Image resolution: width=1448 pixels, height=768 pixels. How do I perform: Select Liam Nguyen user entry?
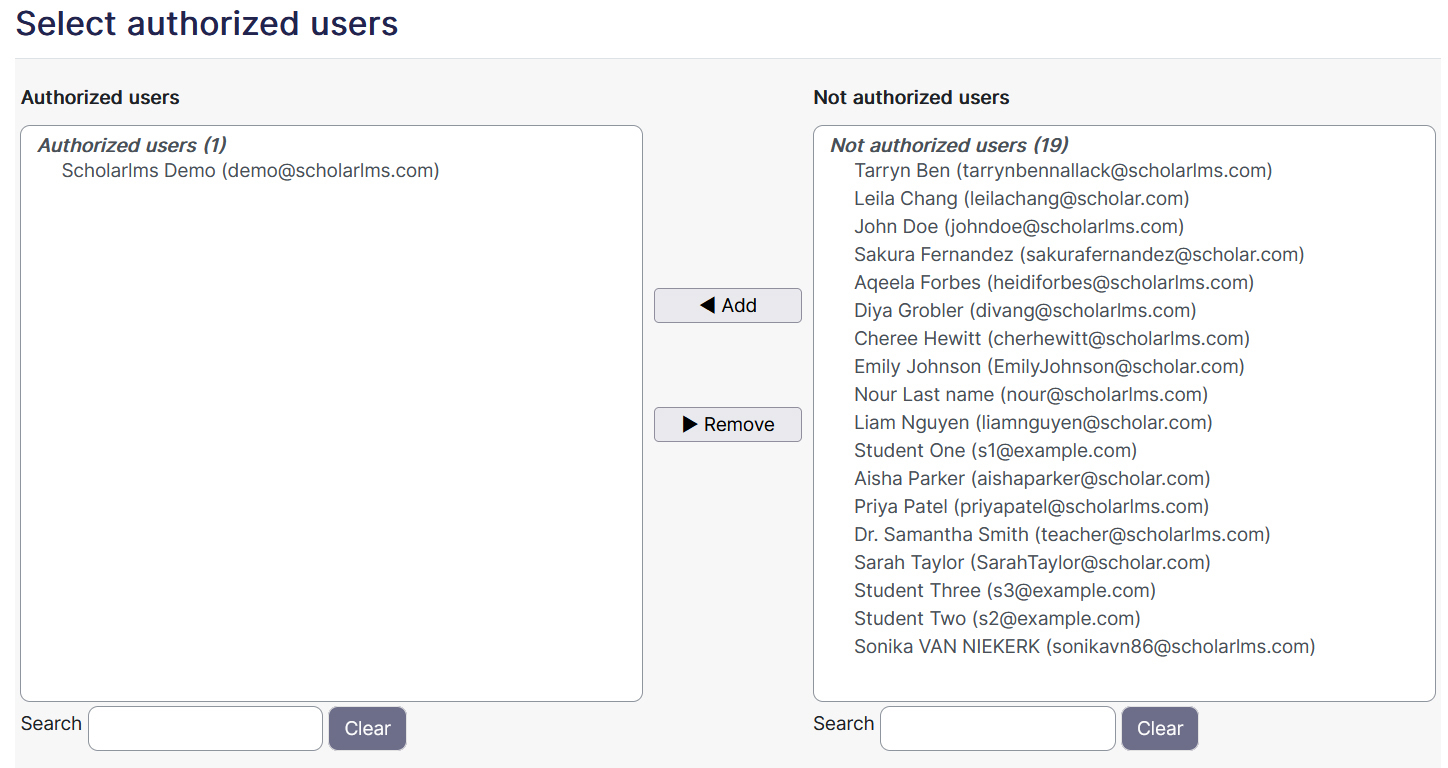pos(1032,422)
